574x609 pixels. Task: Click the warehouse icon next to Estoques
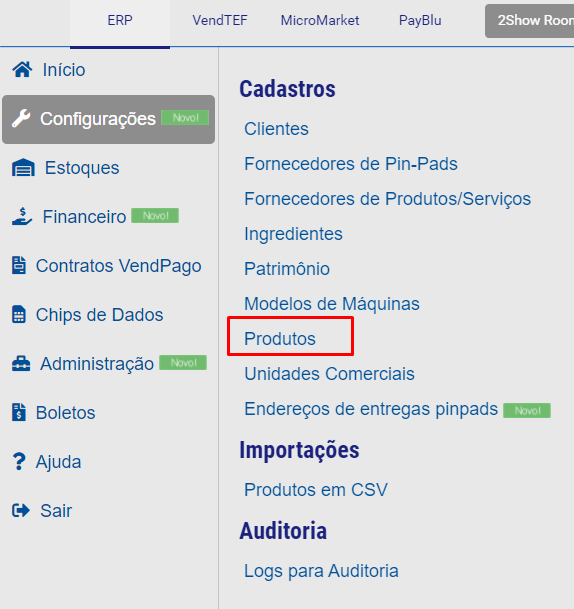click(23, 168)
